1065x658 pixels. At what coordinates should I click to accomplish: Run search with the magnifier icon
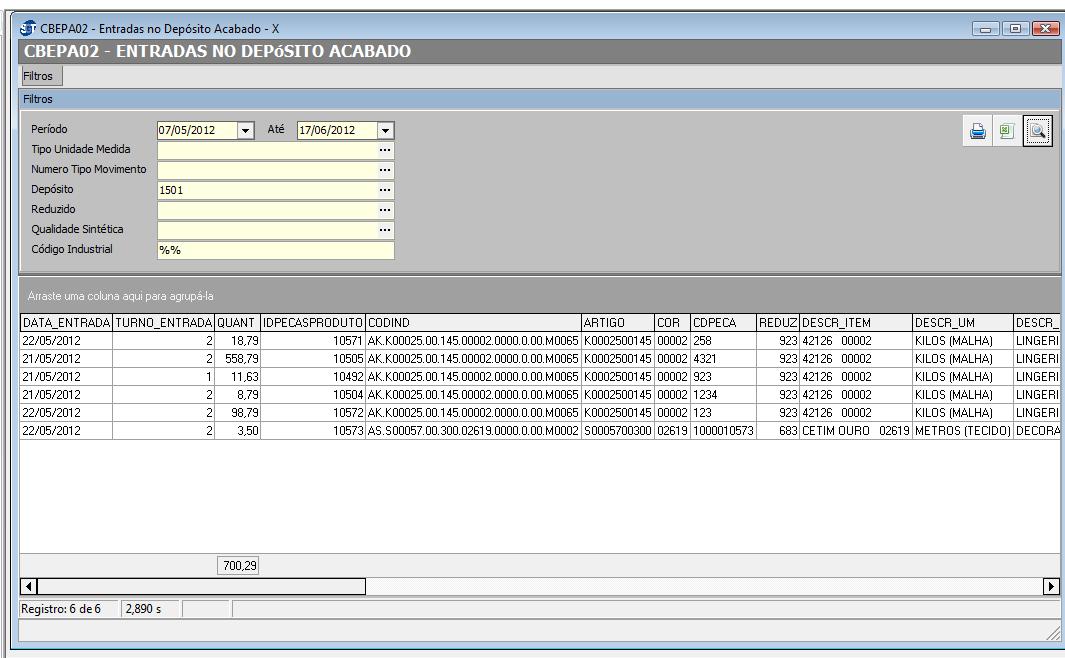coord(1037,131)
